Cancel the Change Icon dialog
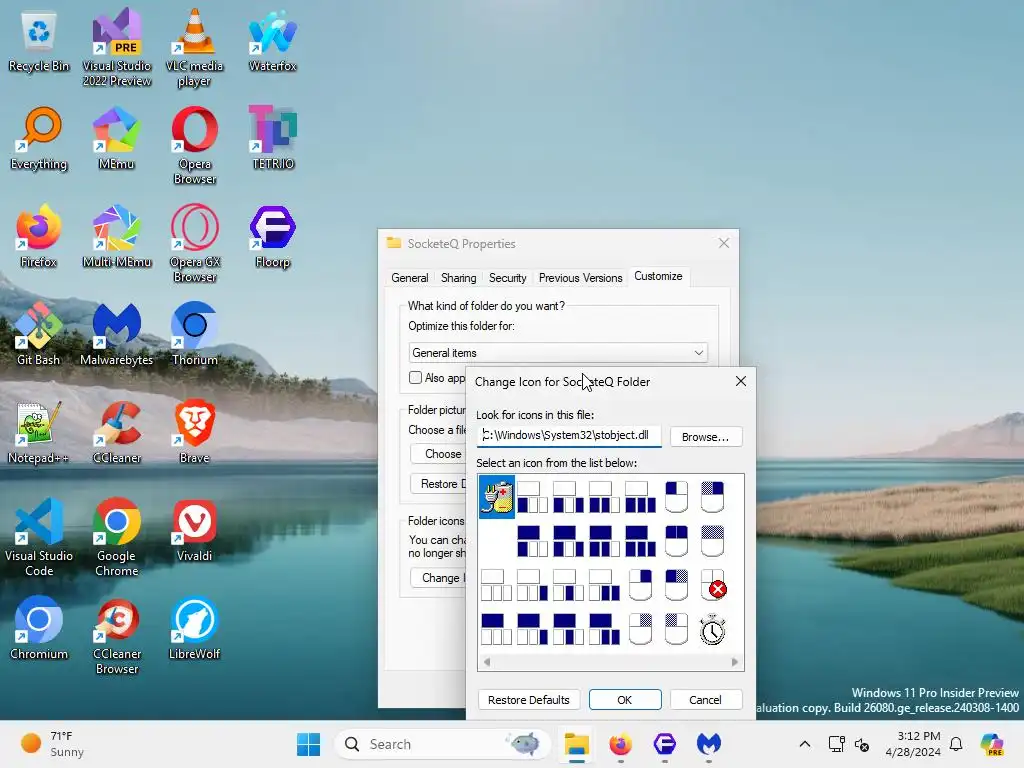Viewport: 1024px width, 768px height. (705, 699)
